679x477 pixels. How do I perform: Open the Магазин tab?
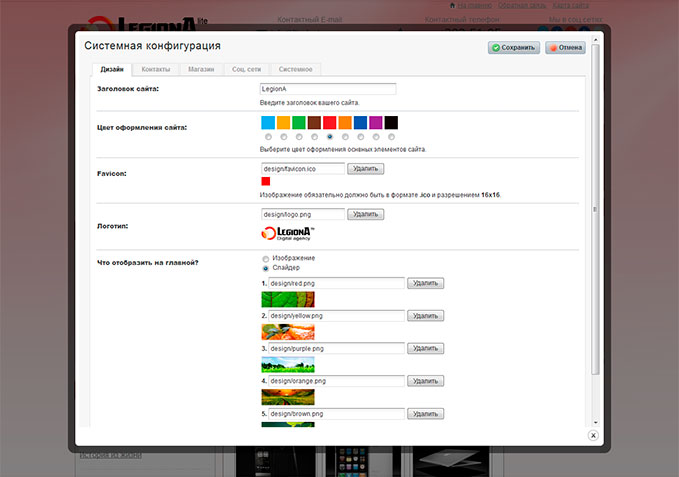(201, 69)
